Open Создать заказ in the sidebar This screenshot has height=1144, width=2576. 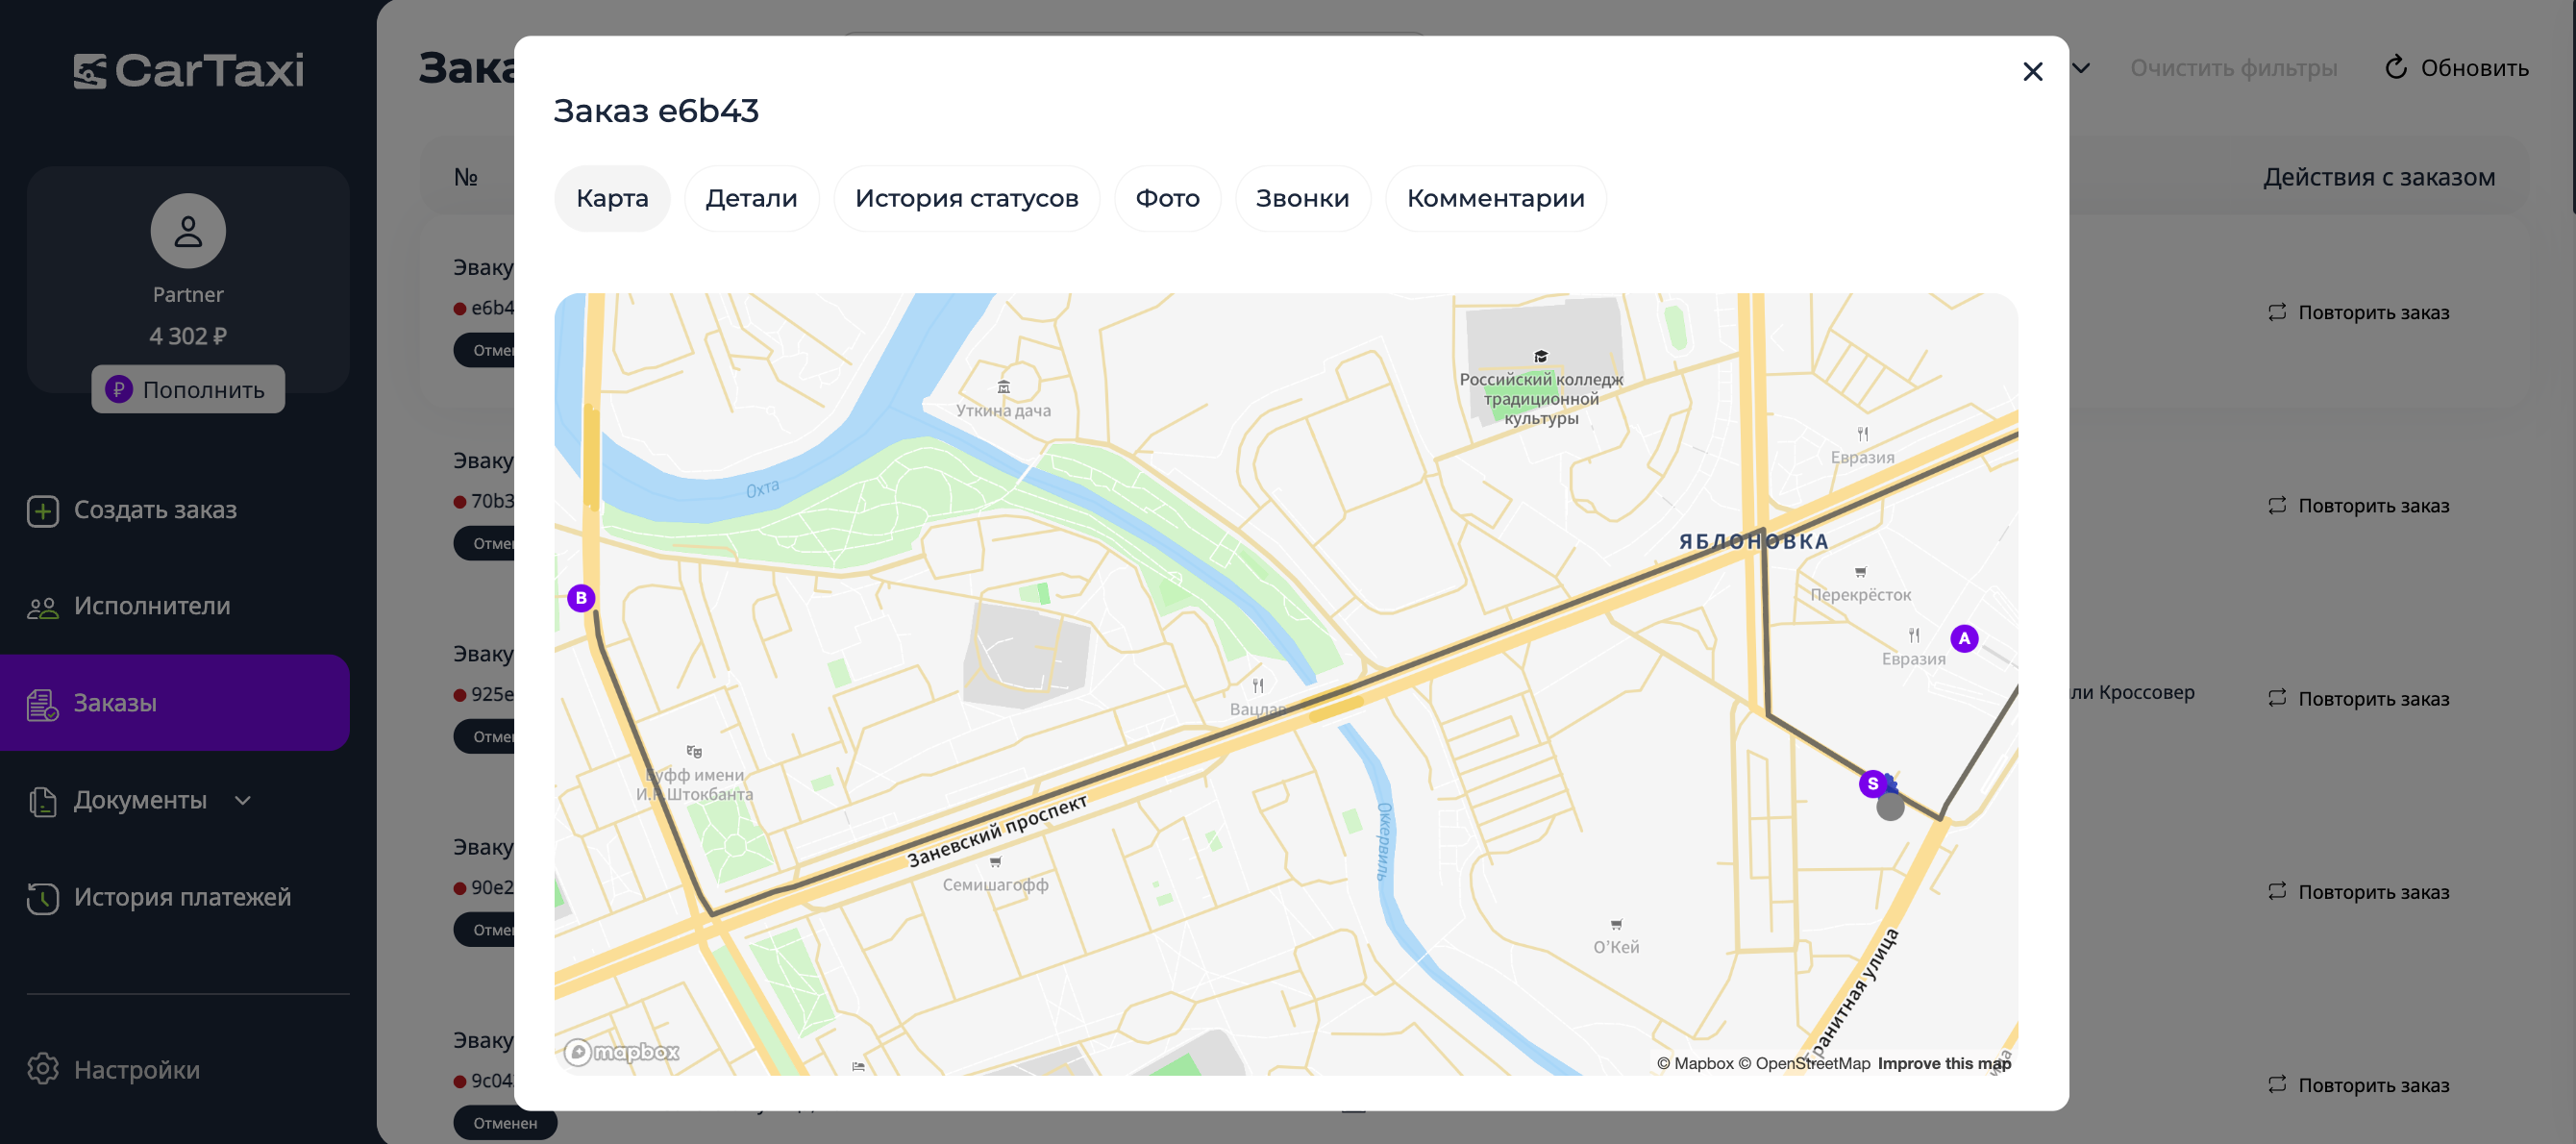pyautogui.click(x=155, y=510)
